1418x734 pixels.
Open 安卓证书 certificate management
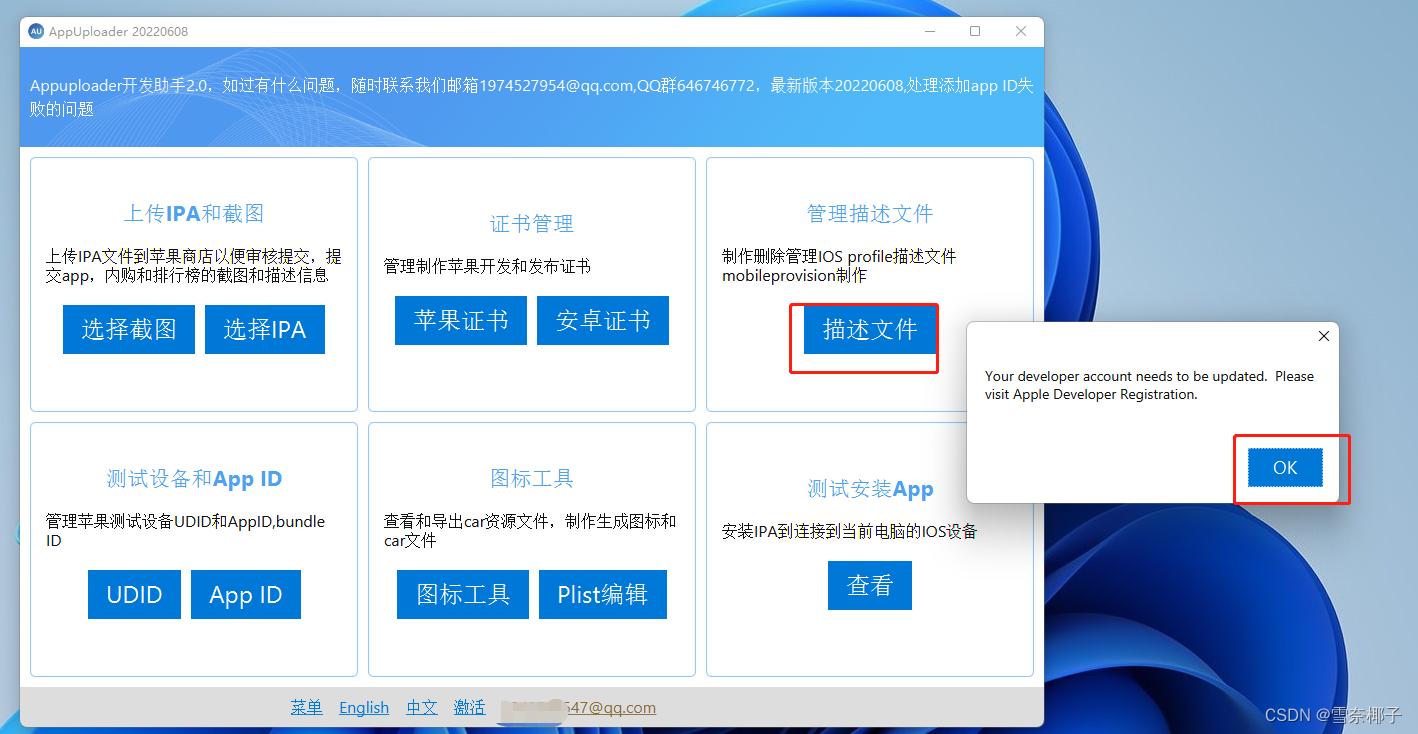click(603, 320)
